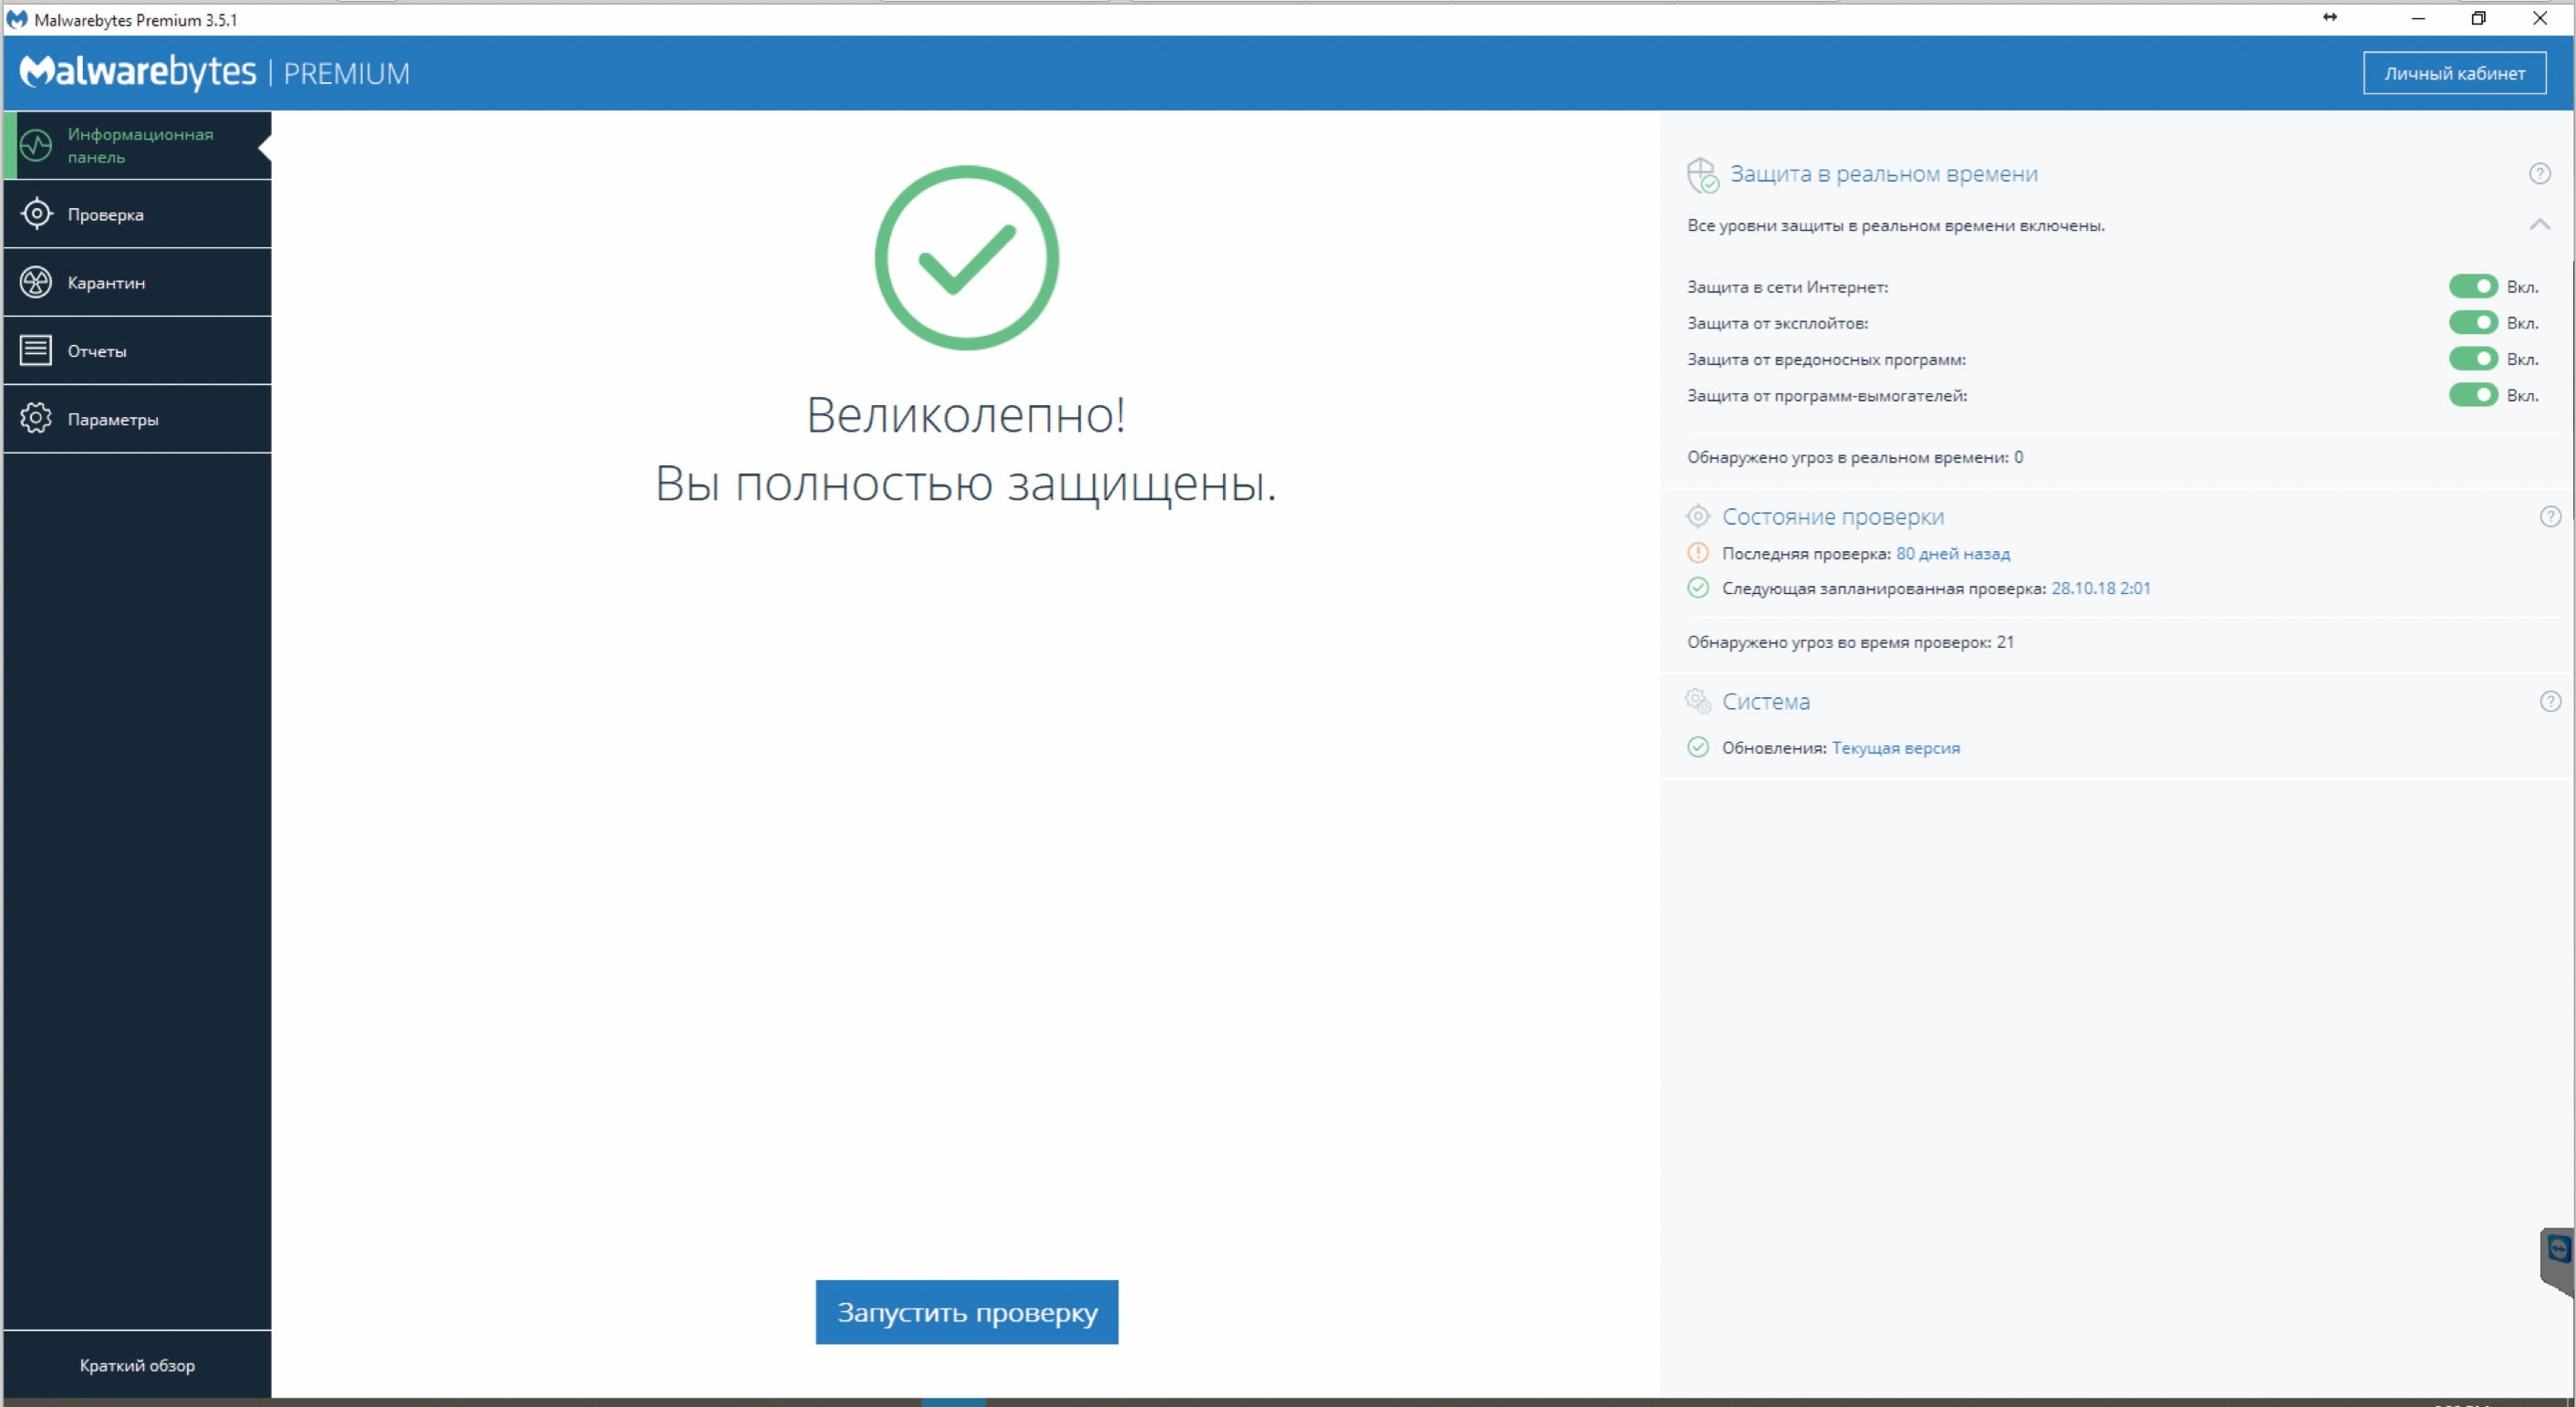This screenshot has width=2576, height=1407.
Task: Click the Система heading
Action: 1765,702
